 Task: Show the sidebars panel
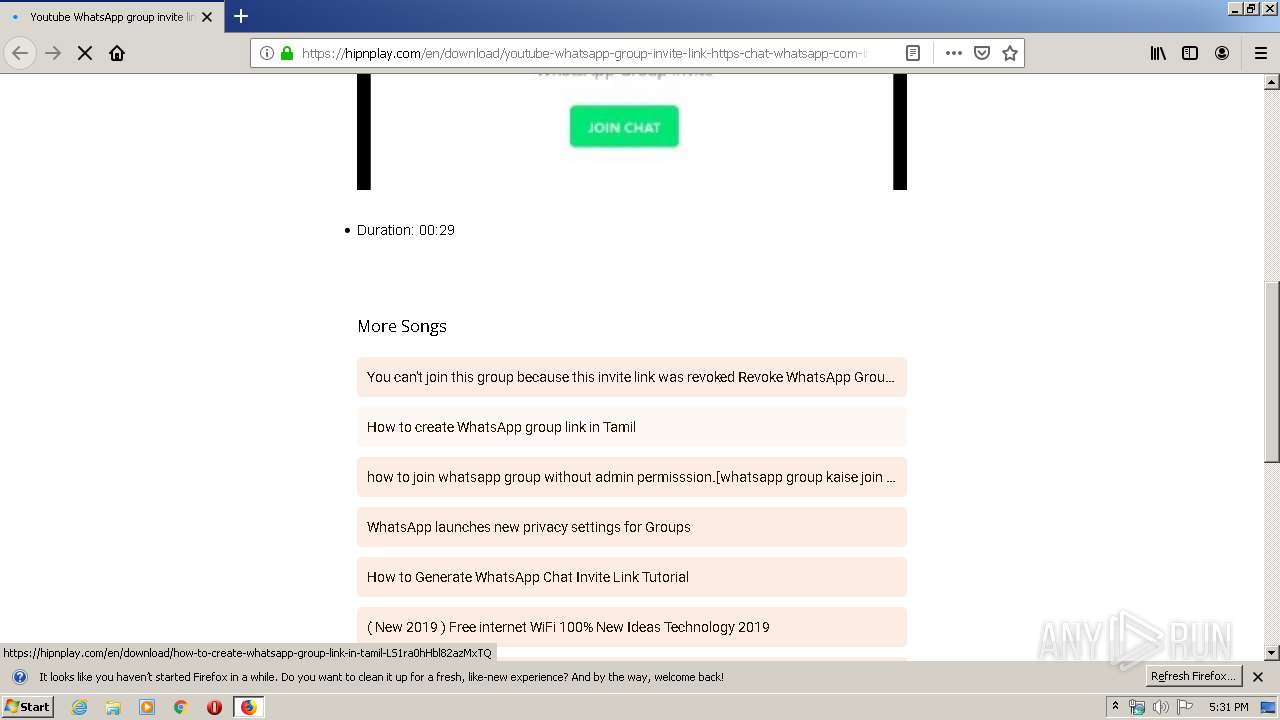point(1190,53)
